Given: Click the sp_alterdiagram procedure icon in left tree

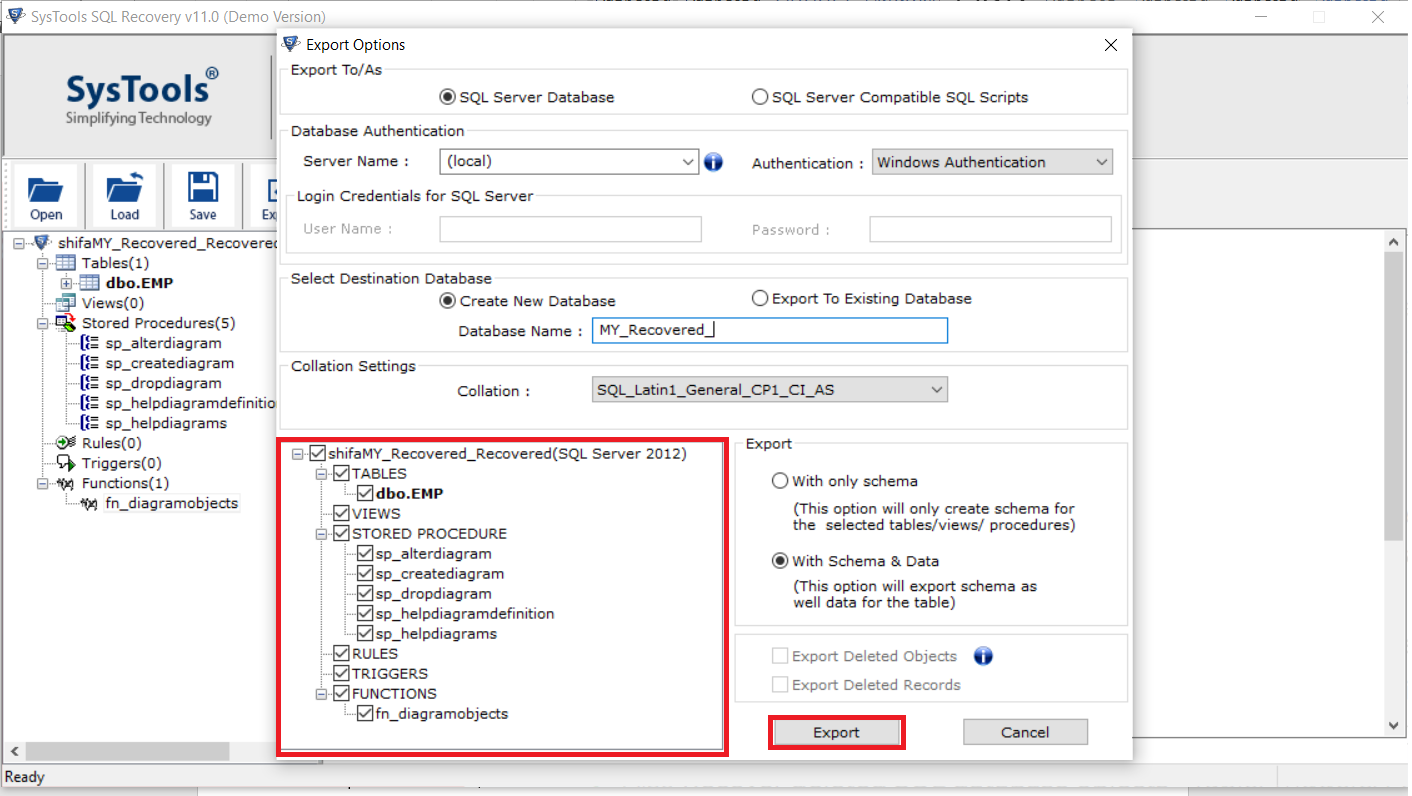Looking at the screenshot, I should tap(89, 343).
